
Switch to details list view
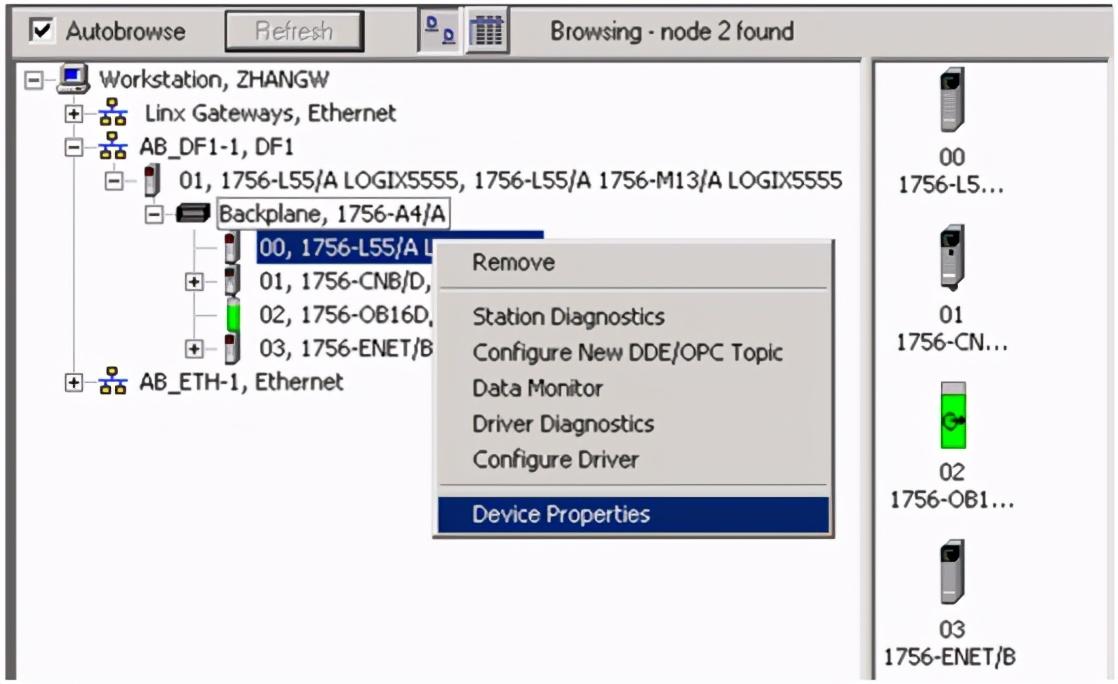coord(487,30)
